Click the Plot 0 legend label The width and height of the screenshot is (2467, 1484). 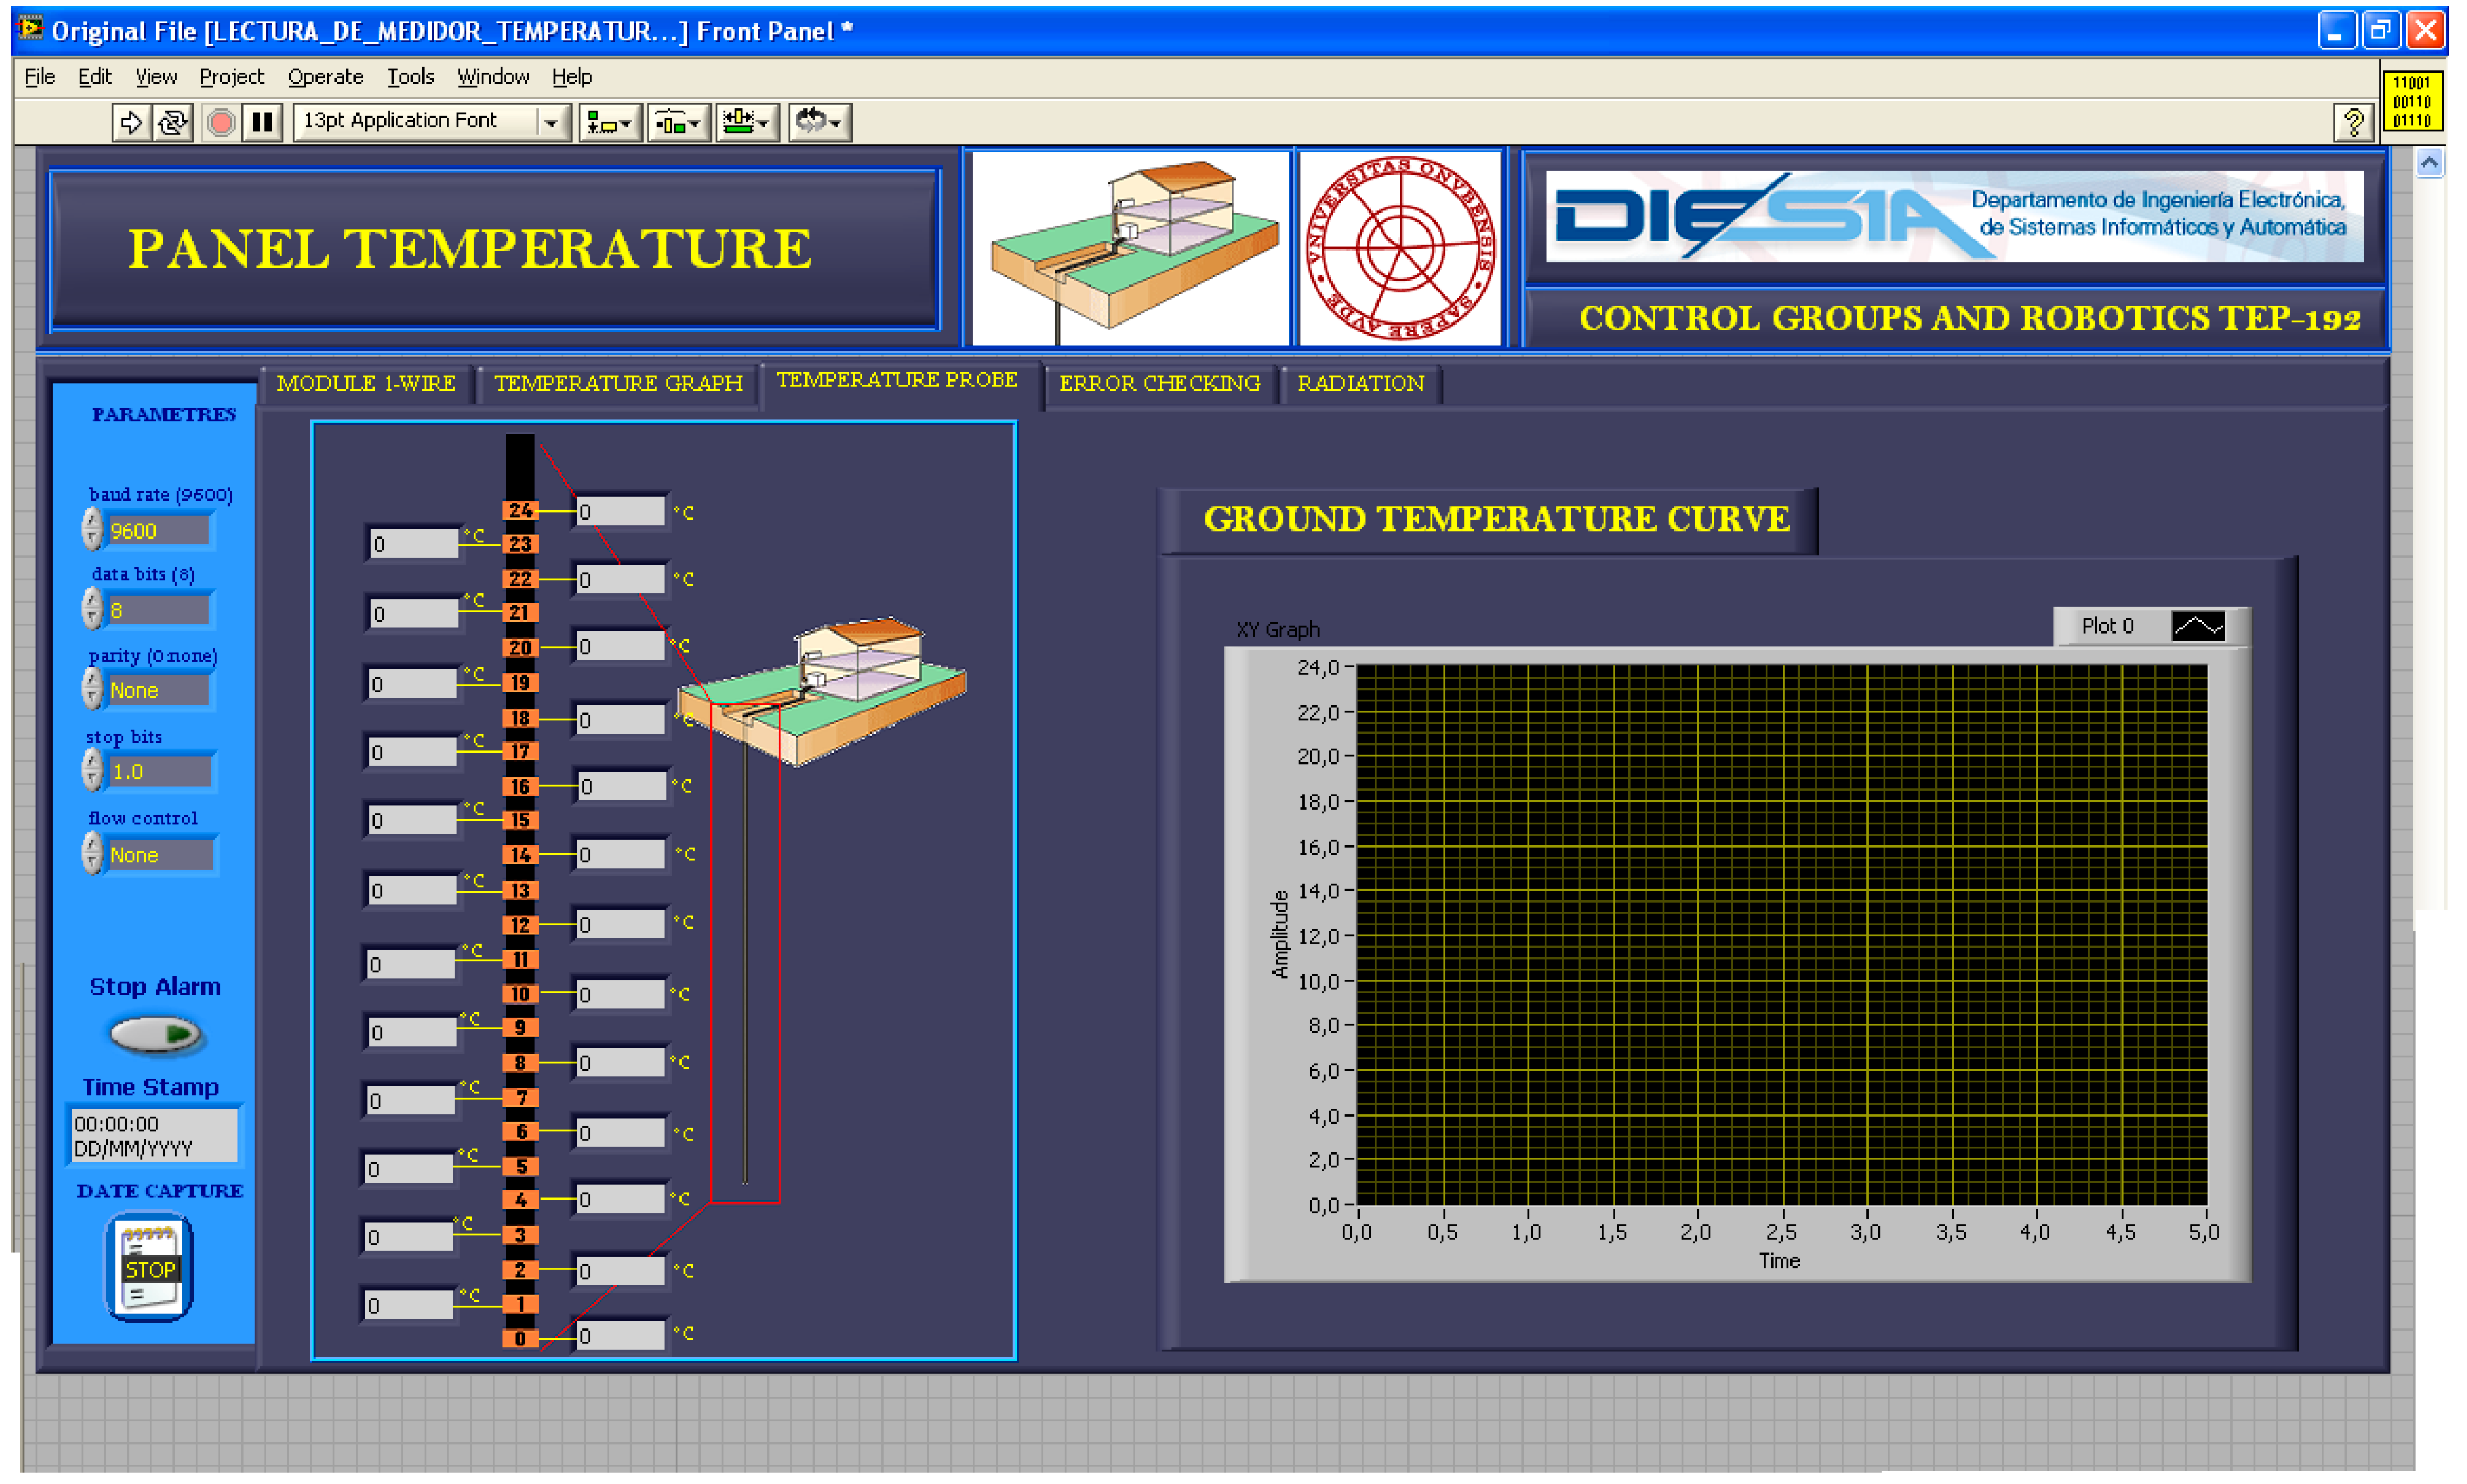click(2107, 626)
